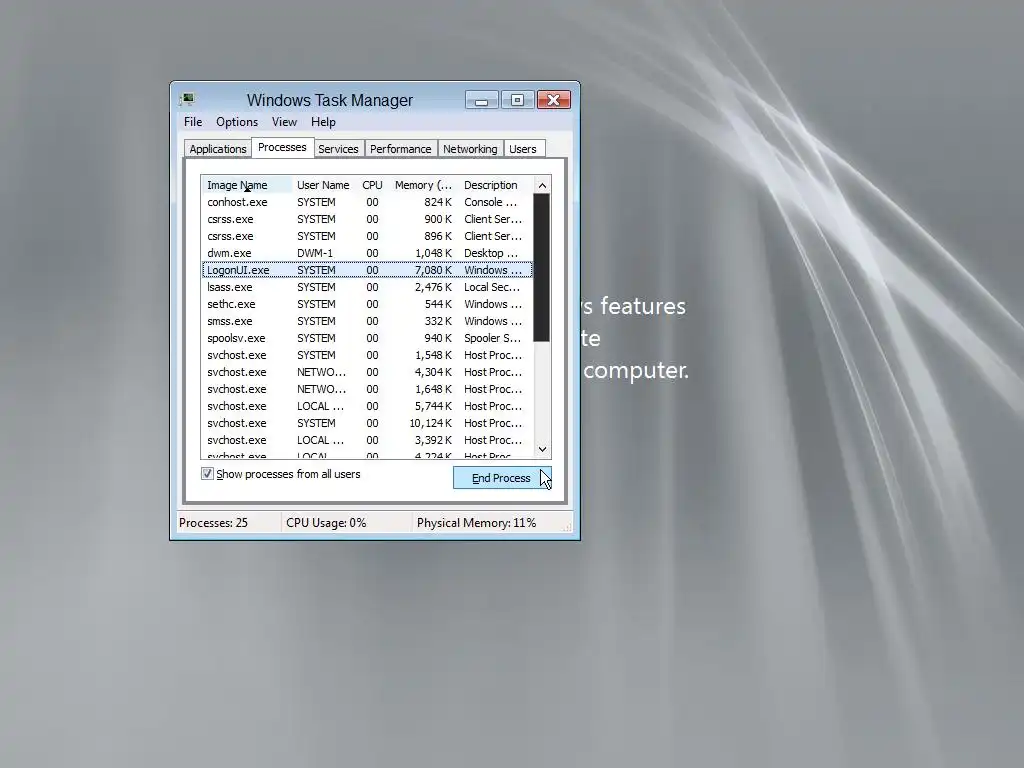
Task: Select the smss.exe process
Action: click(x=367, y=321)
